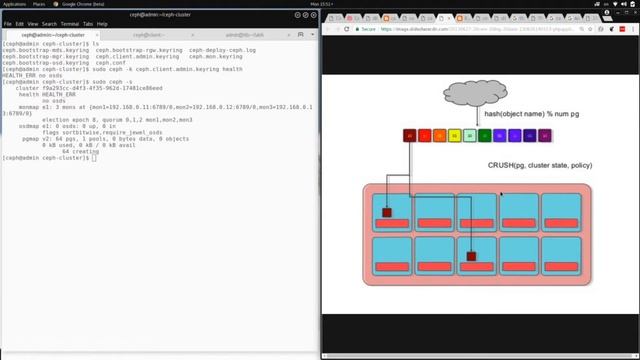Click the Chrome reload button
Image resolution: width=640 pixels, height=360 pixels.
point(347,29)
